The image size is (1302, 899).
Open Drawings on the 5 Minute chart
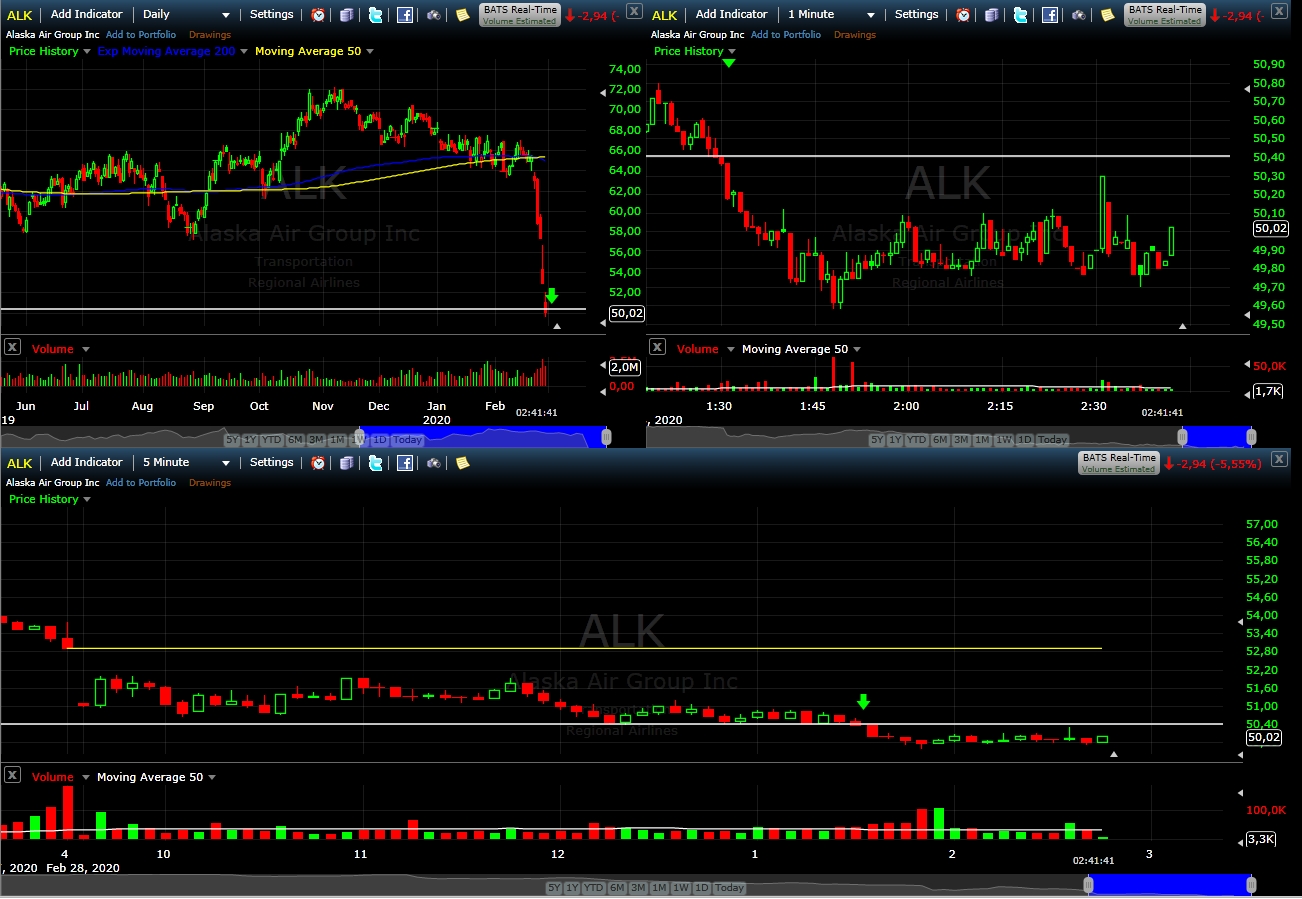[210, 483]
